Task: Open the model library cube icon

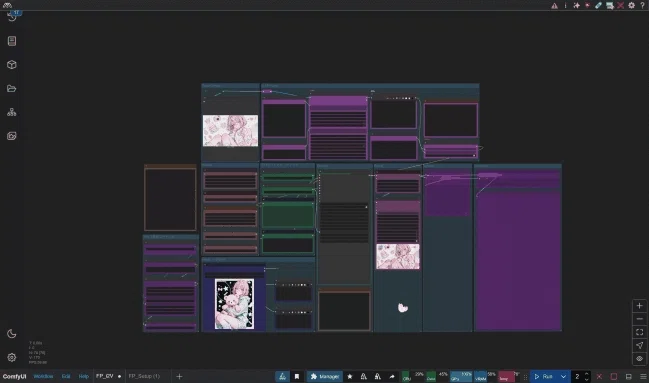Action: [x=12, y=65]
